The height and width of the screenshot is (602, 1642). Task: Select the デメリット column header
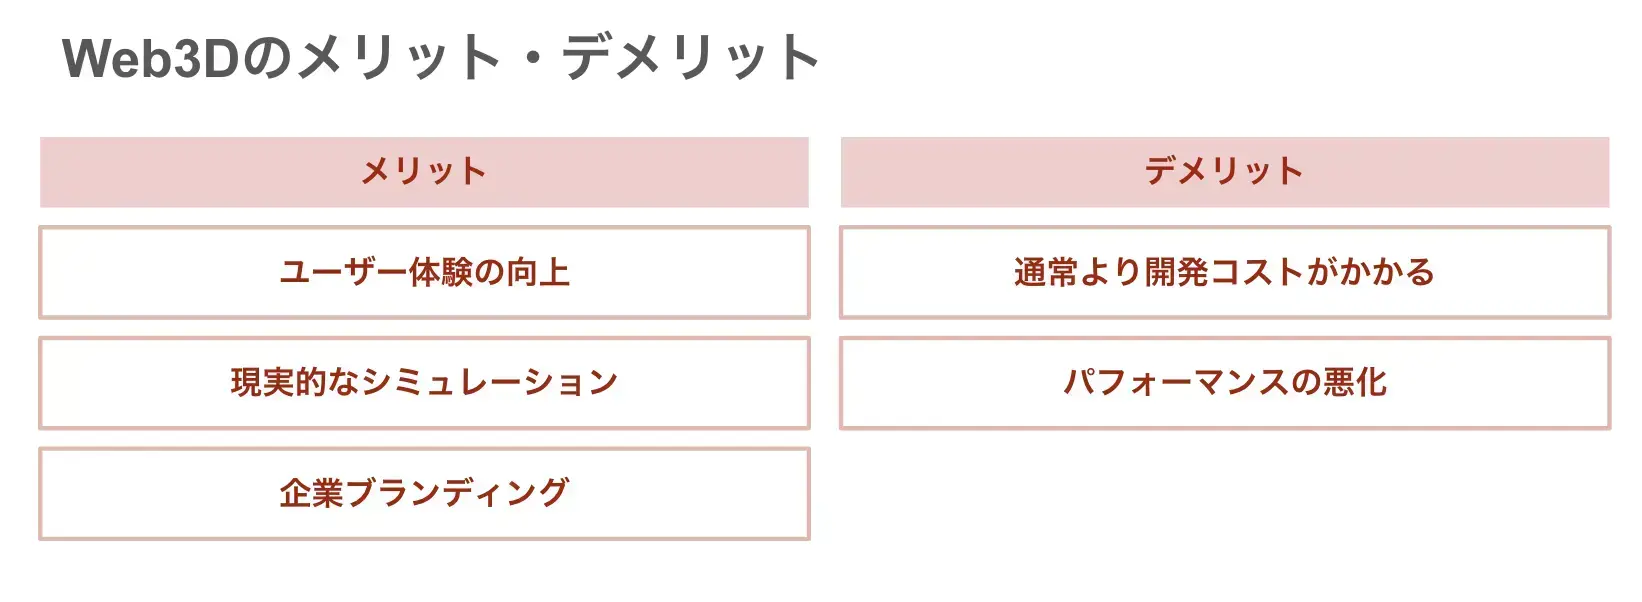1225,172
